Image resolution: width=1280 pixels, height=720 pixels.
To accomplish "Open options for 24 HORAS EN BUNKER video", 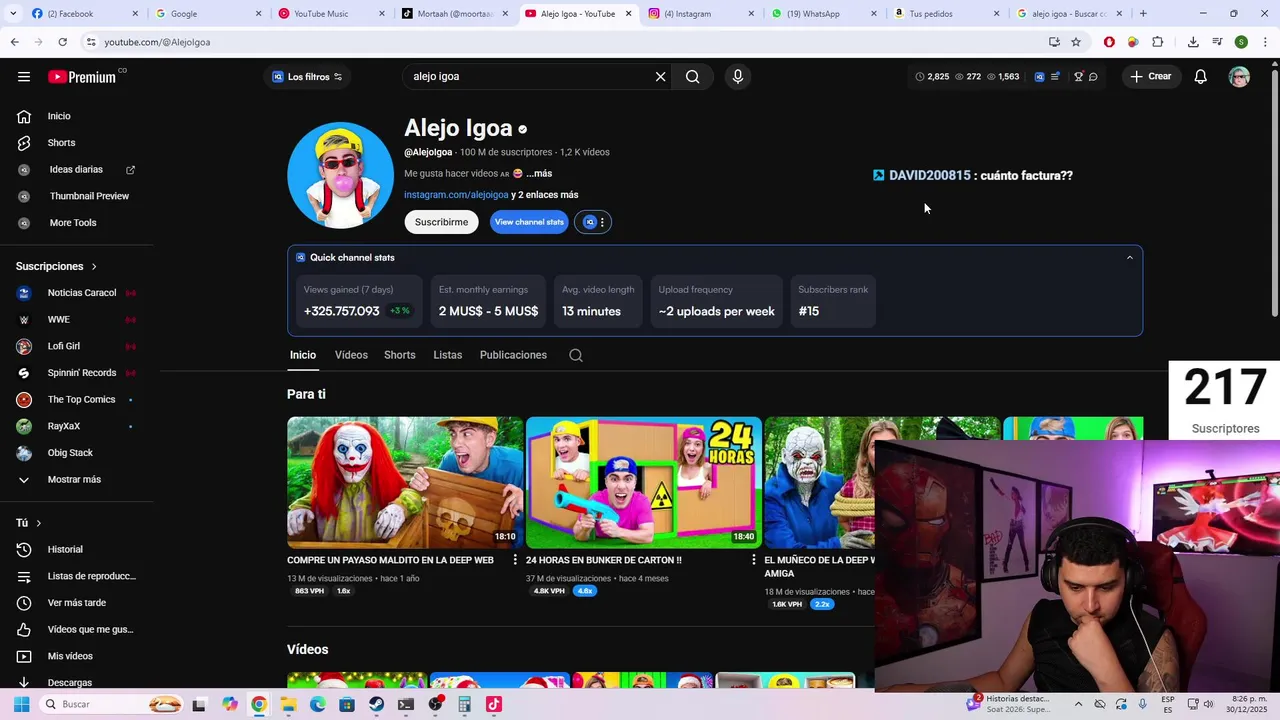I will tap(754, 560).
